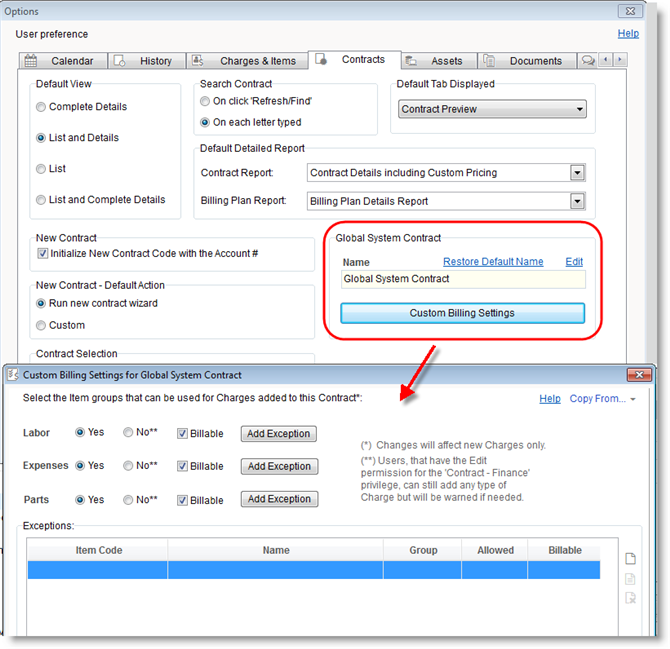This screenshot has width=670, height=649.
Task: Toggle Initialize New Contract Code checkbox
Action: tap(43, 254)
